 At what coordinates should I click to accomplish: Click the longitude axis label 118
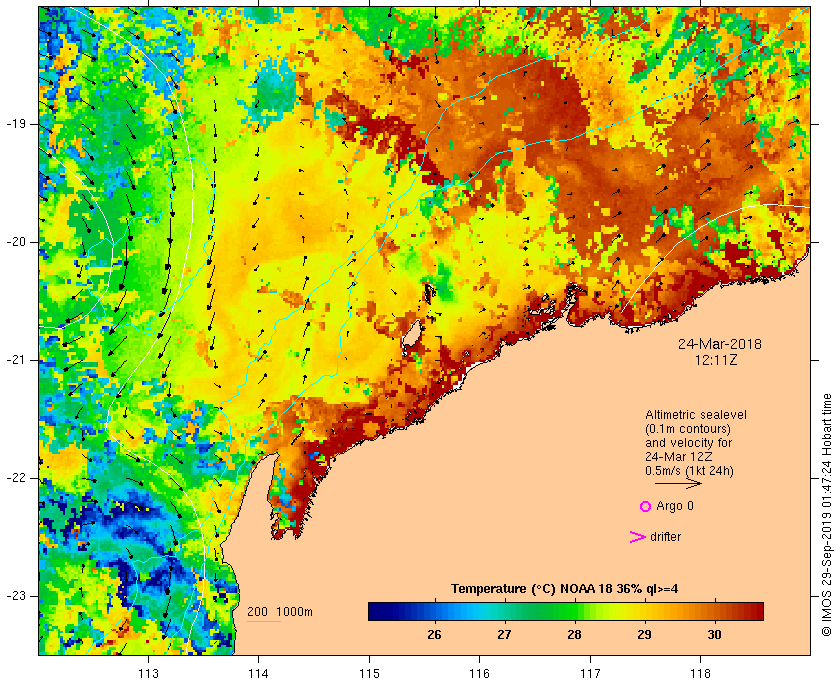pyautogui.click(x=701, y=673)
